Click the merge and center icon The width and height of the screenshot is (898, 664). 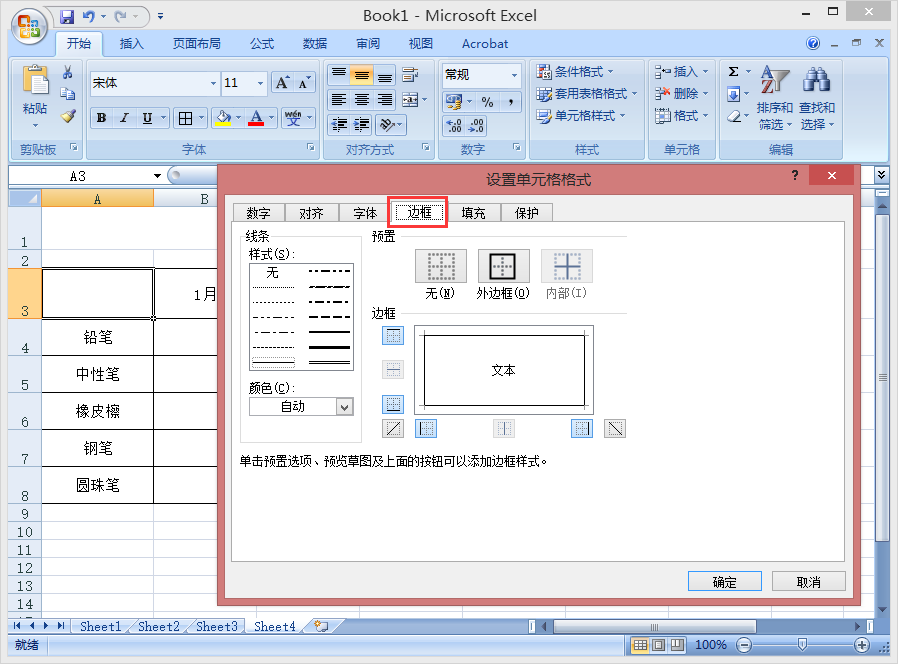click(410, 100)
